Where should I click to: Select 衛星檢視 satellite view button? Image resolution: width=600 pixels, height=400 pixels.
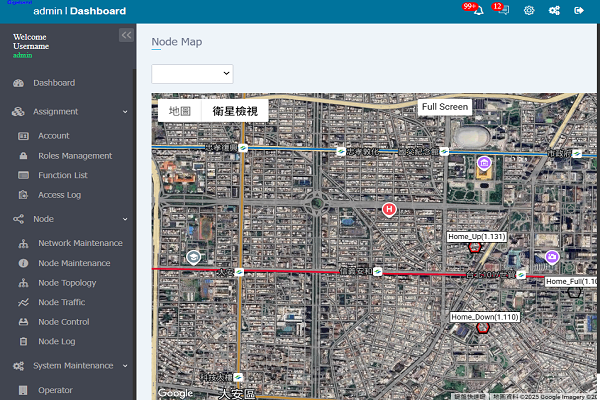point(235,111)
